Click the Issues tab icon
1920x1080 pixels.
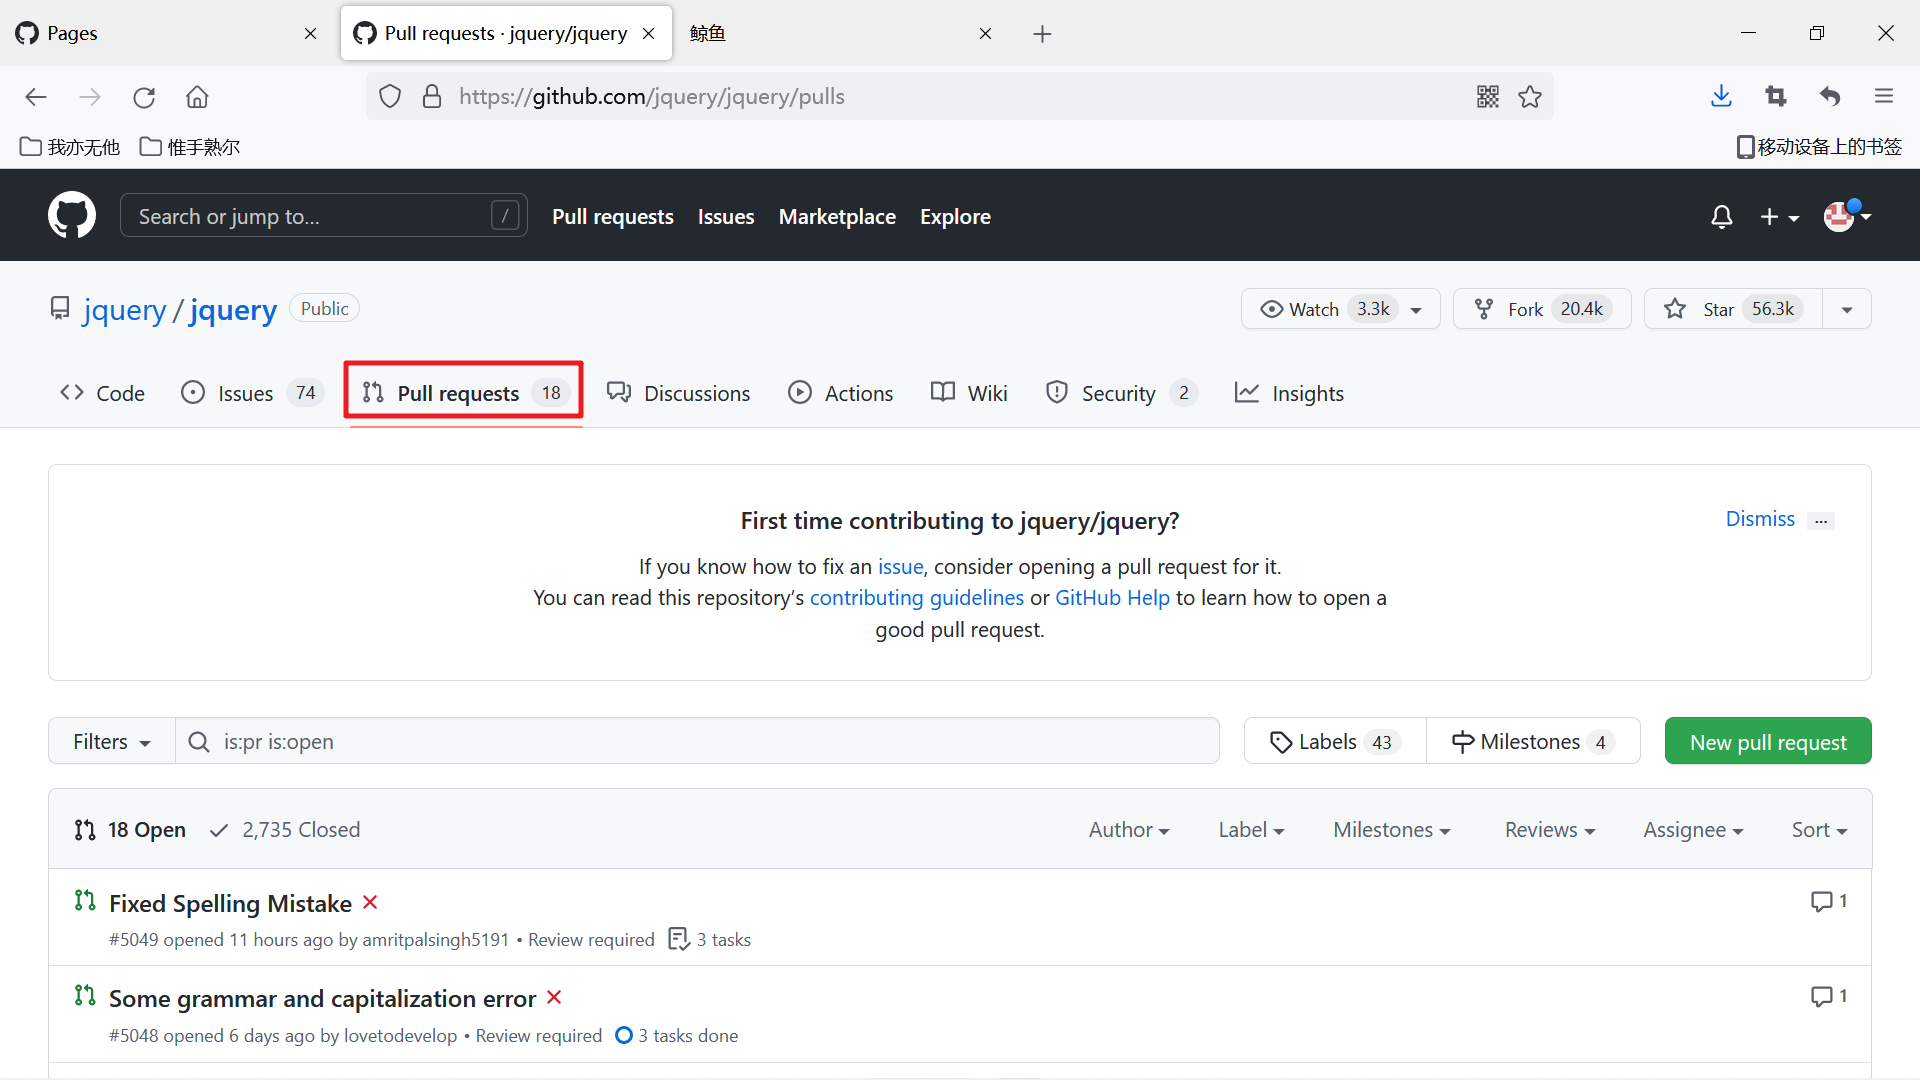tap(194, 393)
